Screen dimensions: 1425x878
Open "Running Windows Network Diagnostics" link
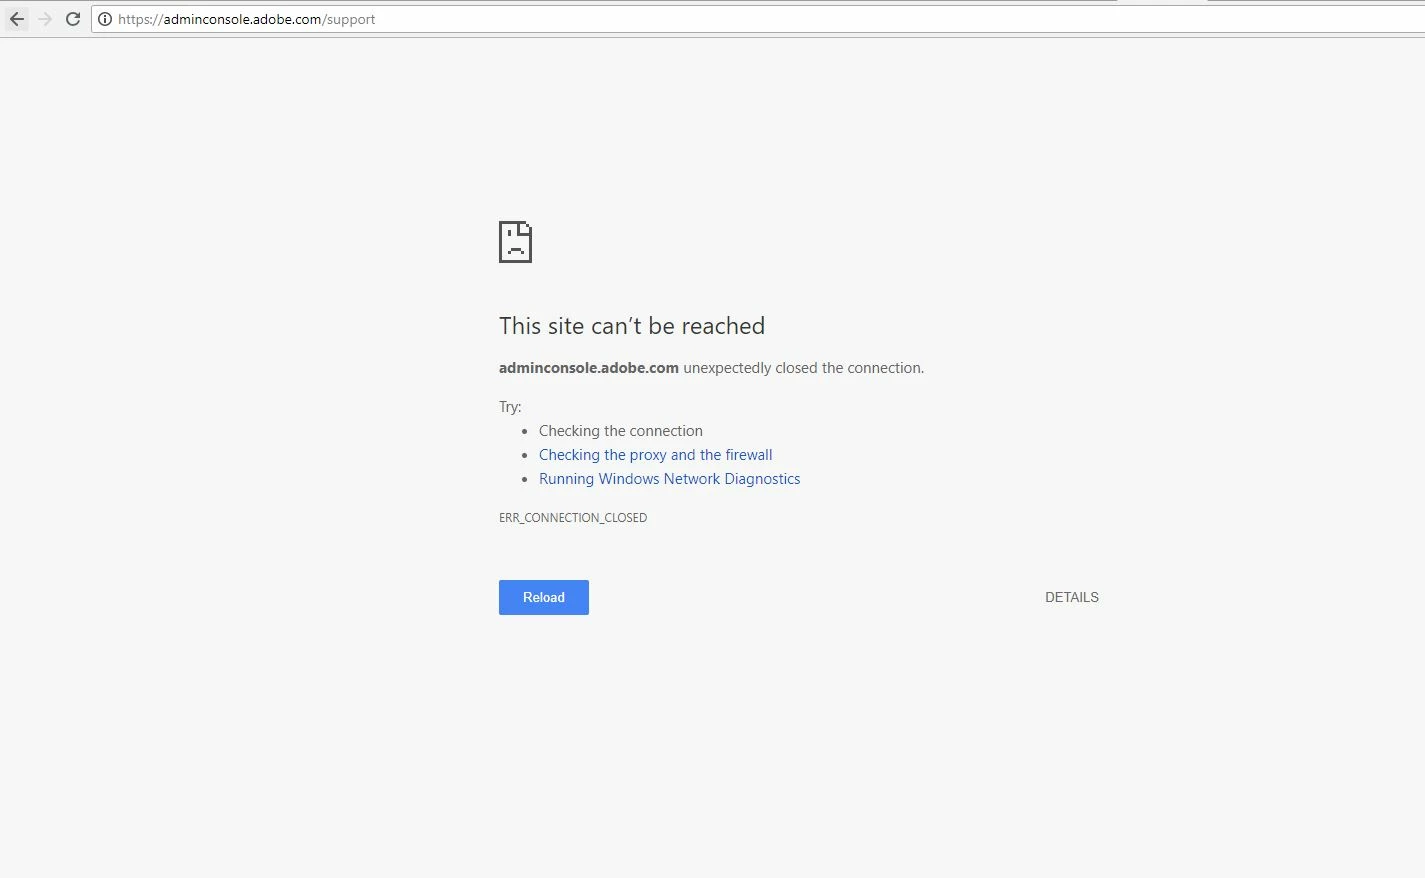pos(670,479)
